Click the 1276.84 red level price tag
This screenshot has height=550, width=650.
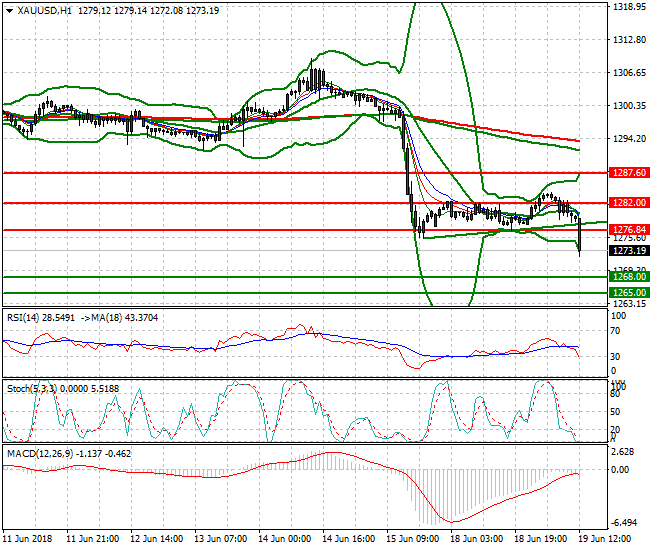[x=627, y=230]
